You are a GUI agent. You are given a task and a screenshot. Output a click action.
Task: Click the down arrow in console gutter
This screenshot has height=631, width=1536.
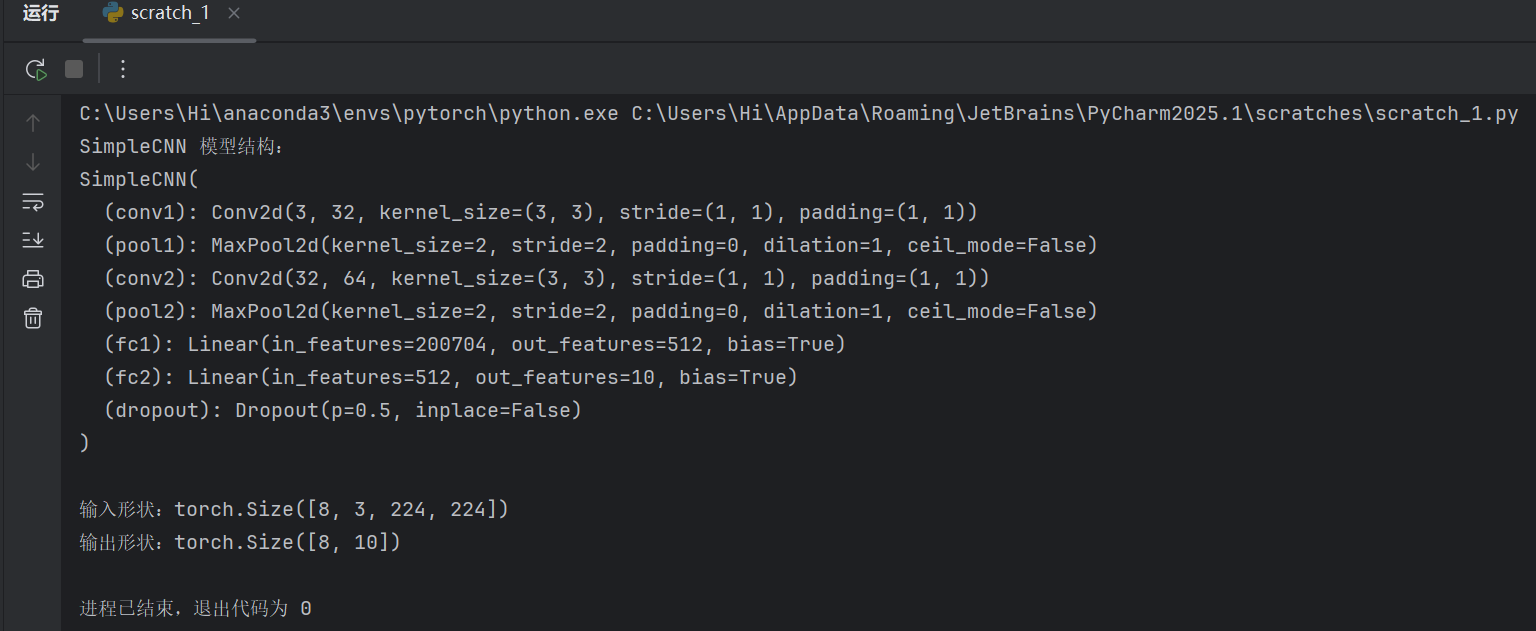pyautogui.click(x=33, y=162)
